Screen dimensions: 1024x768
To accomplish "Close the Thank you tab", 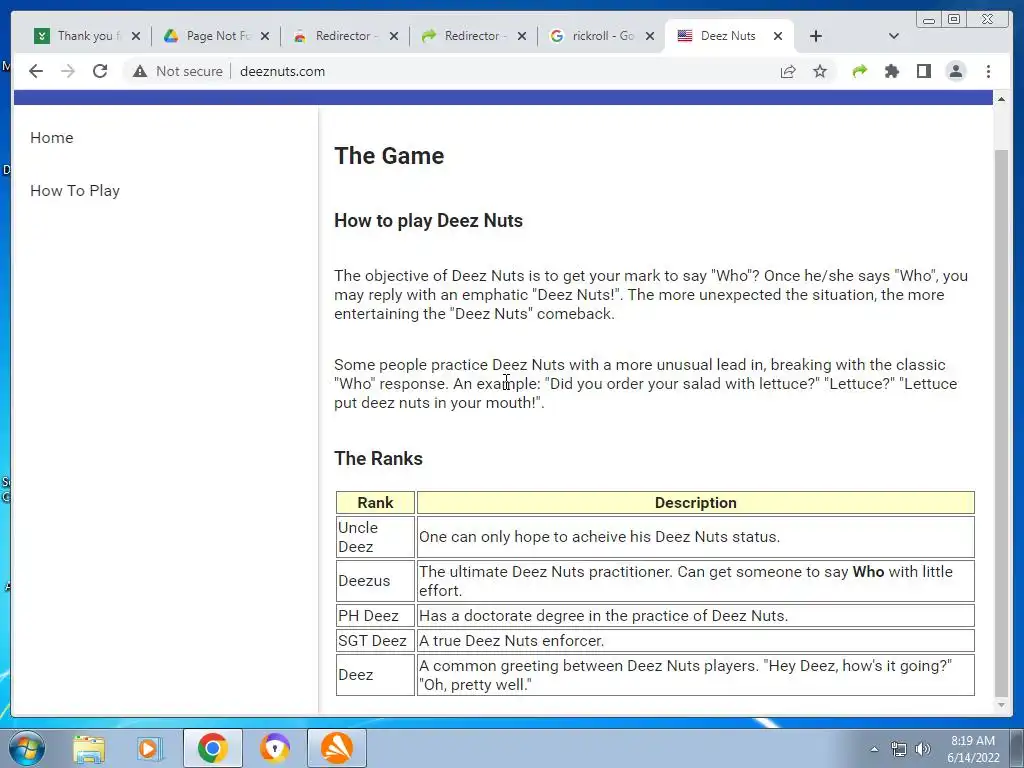I will coord(136,36).
